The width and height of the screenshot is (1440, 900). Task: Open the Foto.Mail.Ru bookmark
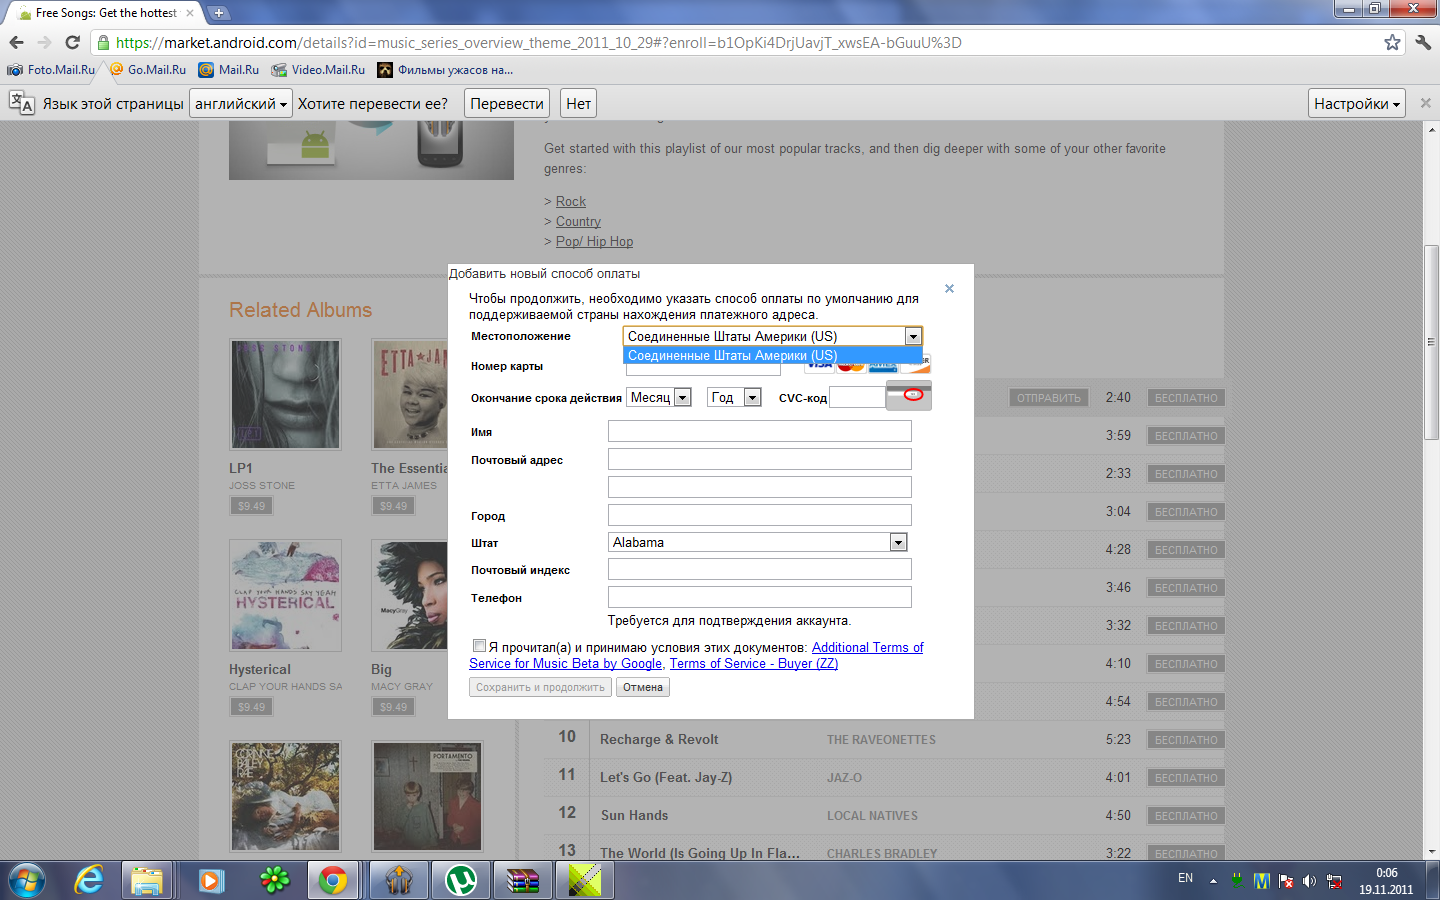point(51,70)
